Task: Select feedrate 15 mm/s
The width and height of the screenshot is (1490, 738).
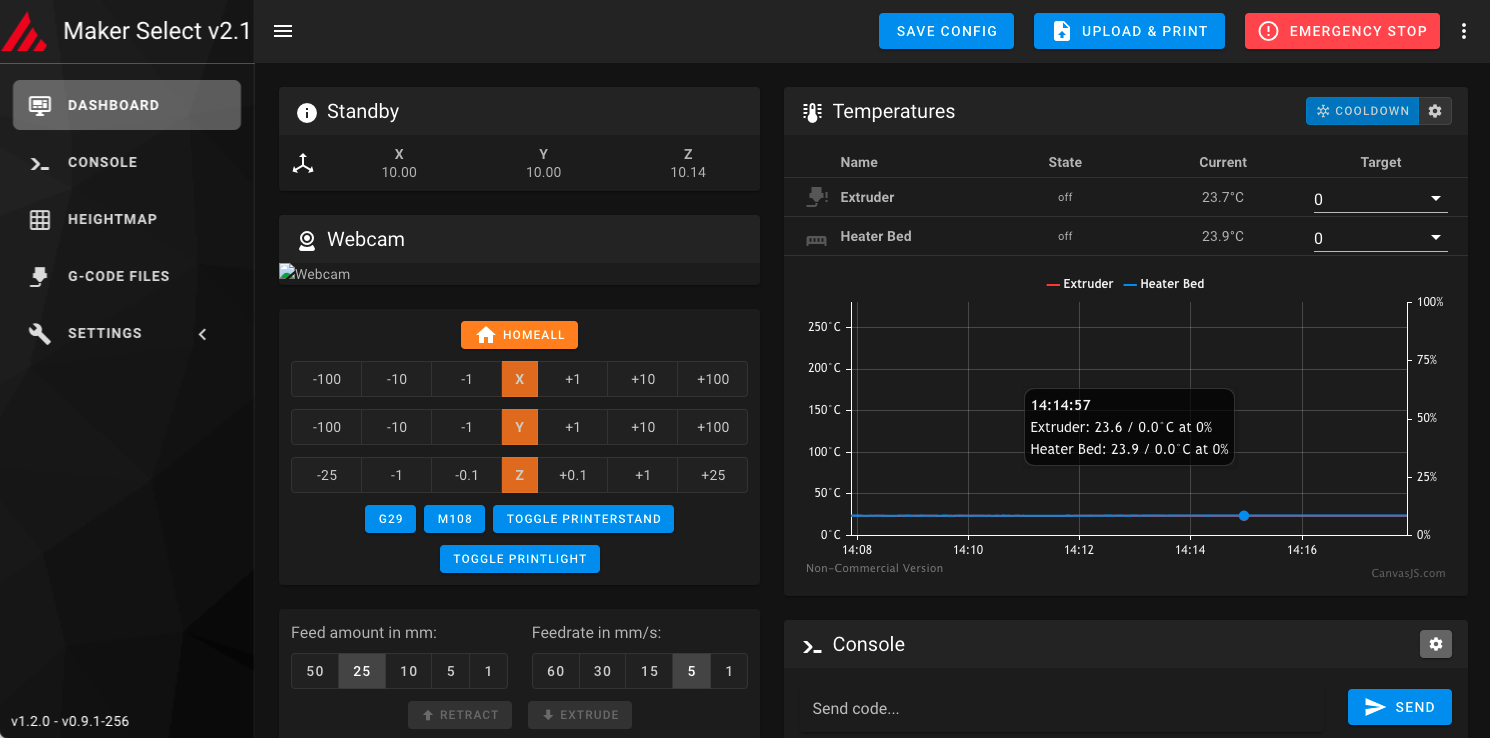Action: pyautogui.click(x=649, y=671)
